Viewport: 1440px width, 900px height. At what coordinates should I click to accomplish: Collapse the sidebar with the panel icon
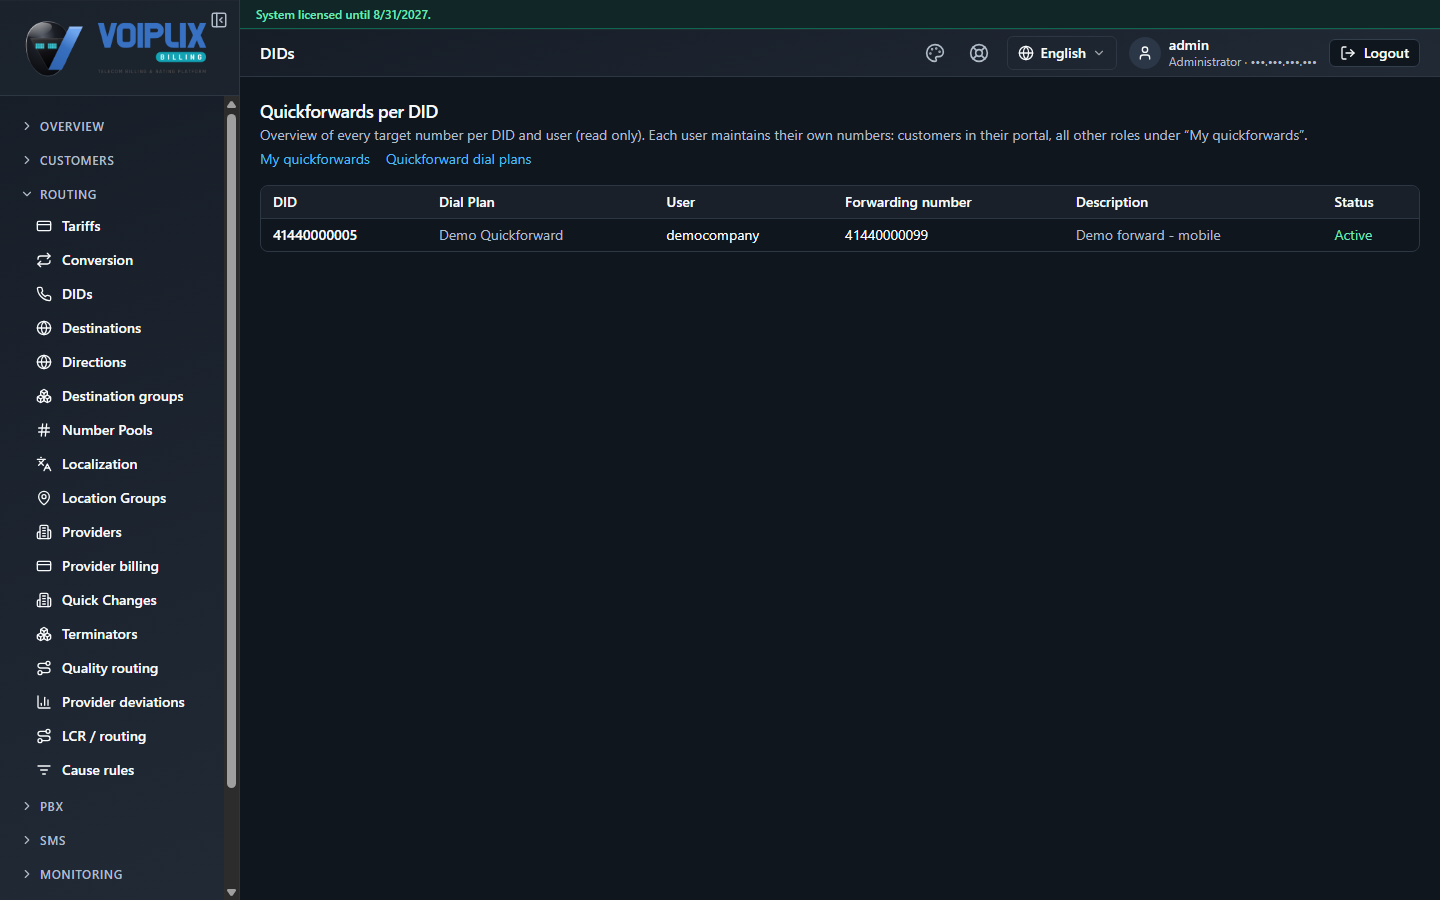click(x=219, y=20)
